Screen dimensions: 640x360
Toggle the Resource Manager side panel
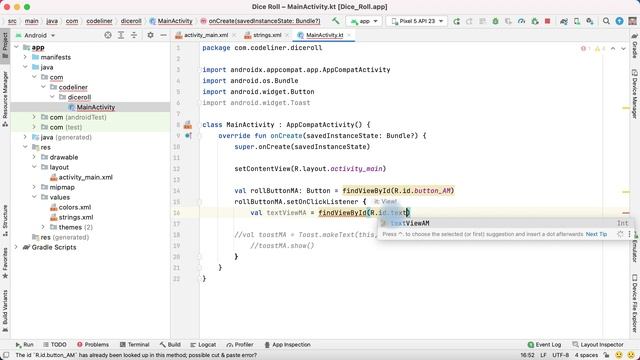[x=5, y=98]
